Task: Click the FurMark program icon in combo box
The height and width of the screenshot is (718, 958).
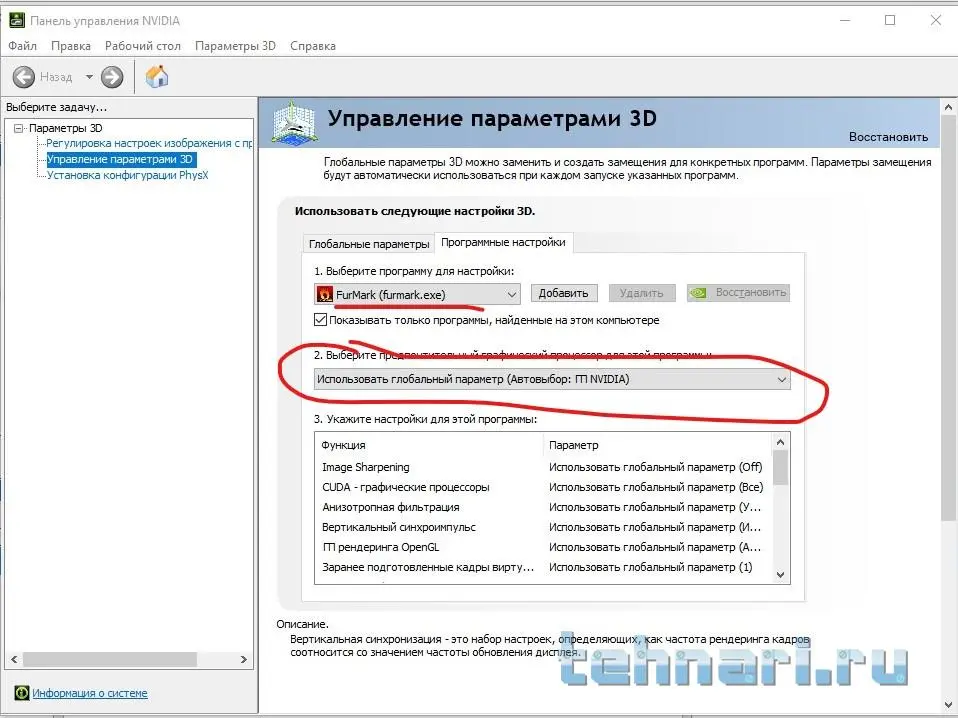Action: (x=324, y=295)
